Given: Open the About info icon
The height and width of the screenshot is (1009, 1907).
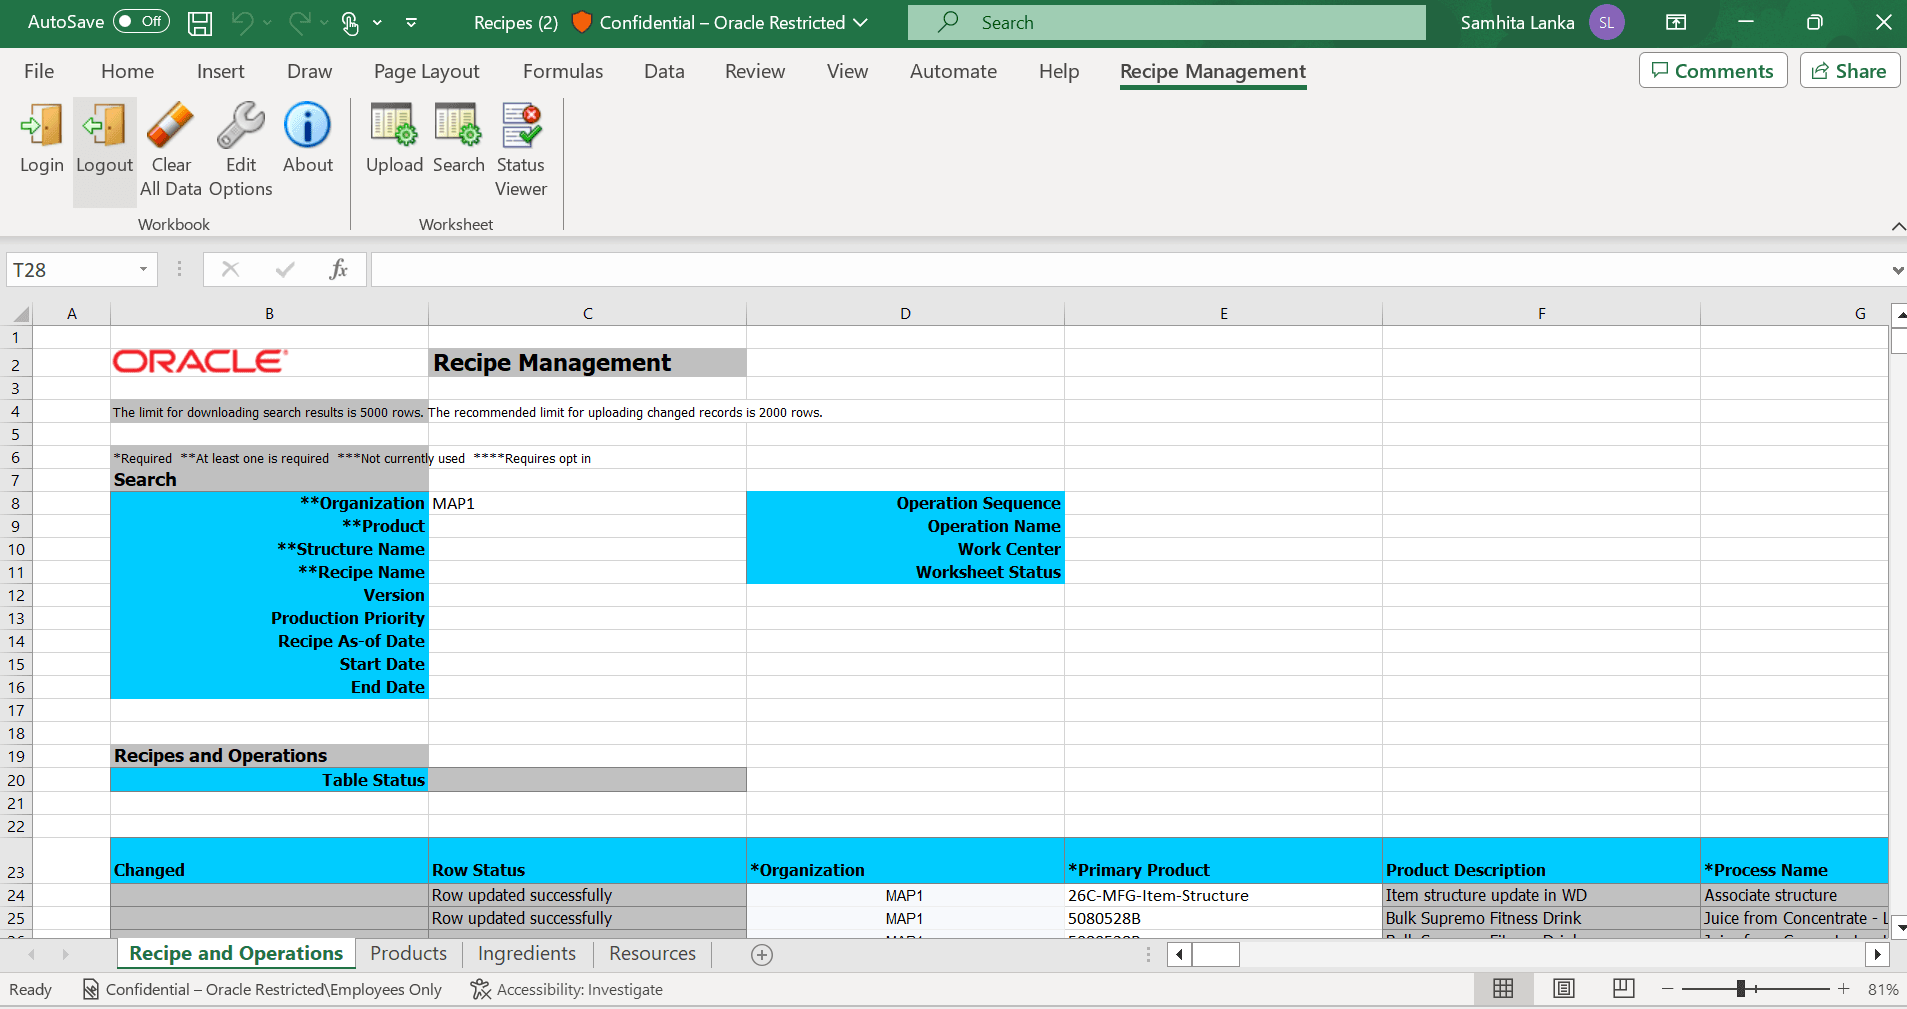Looking at the screenshot, I should click(x=307, y=126).
